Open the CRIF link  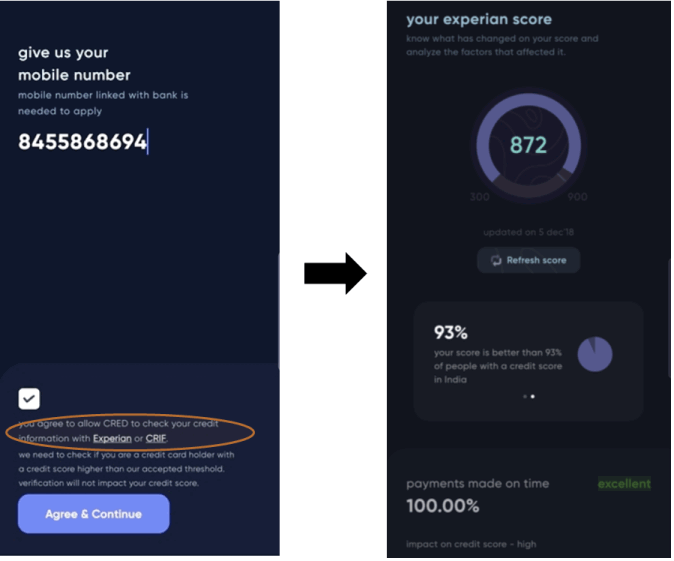tap(156, 438)
